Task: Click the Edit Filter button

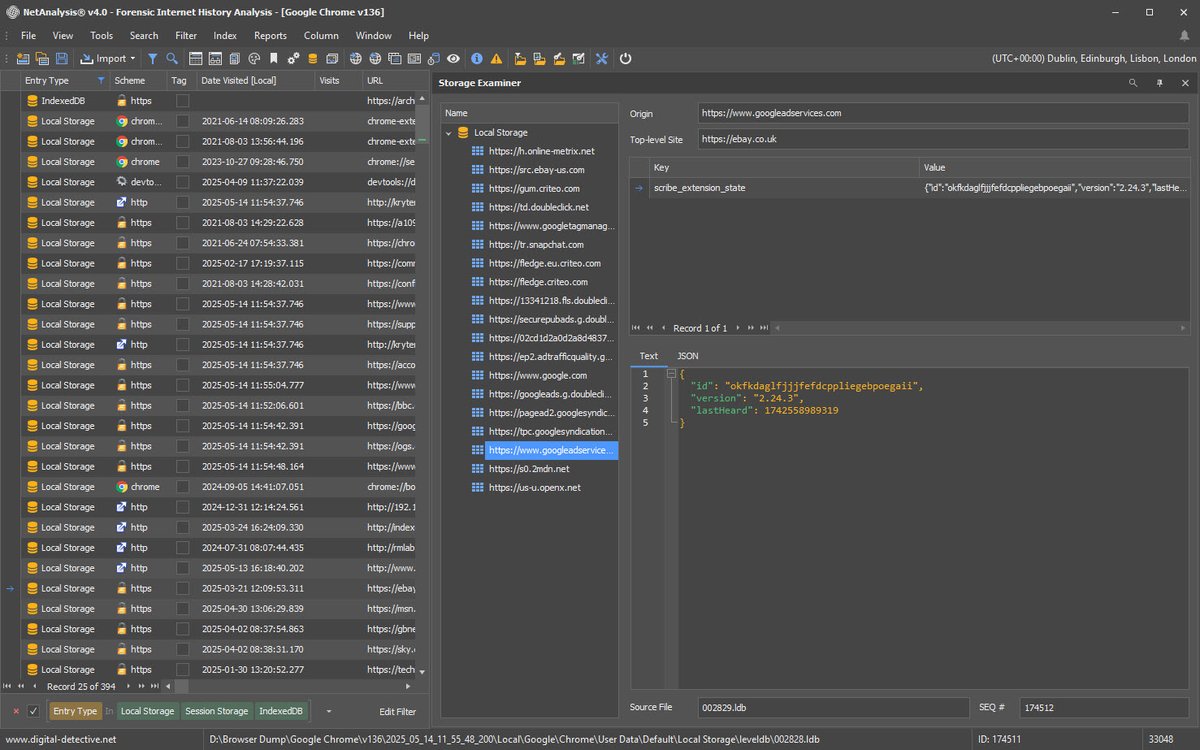Action: [397, 711]
